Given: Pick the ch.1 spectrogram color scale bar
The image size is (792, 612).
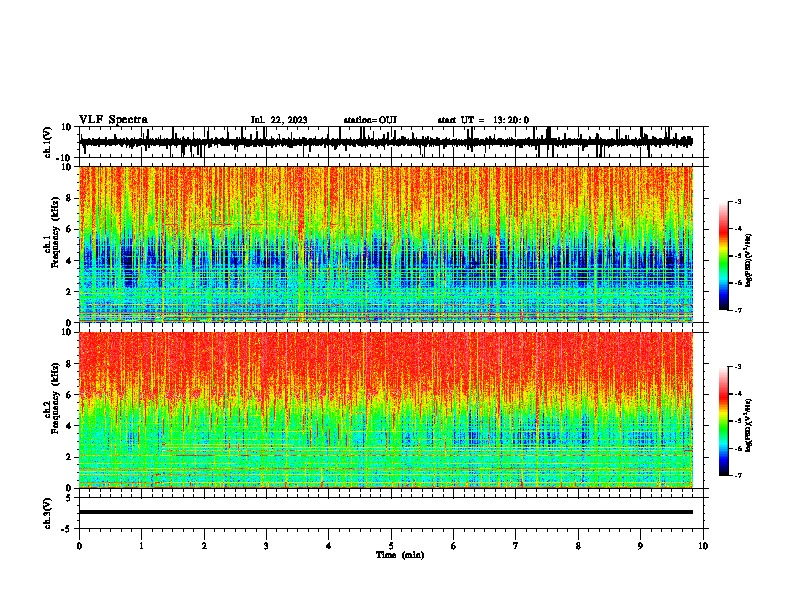Looking at the screenshot, I should tap(724, 256).
